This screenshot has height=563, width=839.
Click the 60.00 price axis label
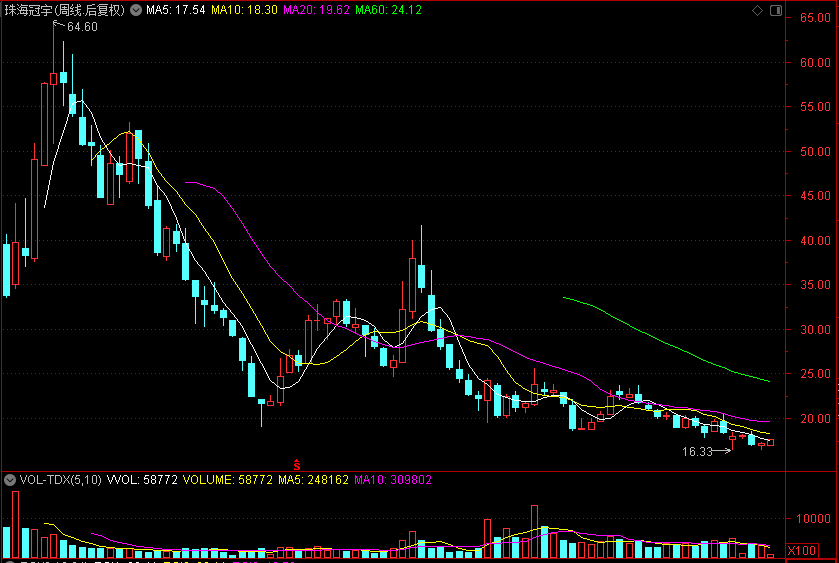point(815,63)
